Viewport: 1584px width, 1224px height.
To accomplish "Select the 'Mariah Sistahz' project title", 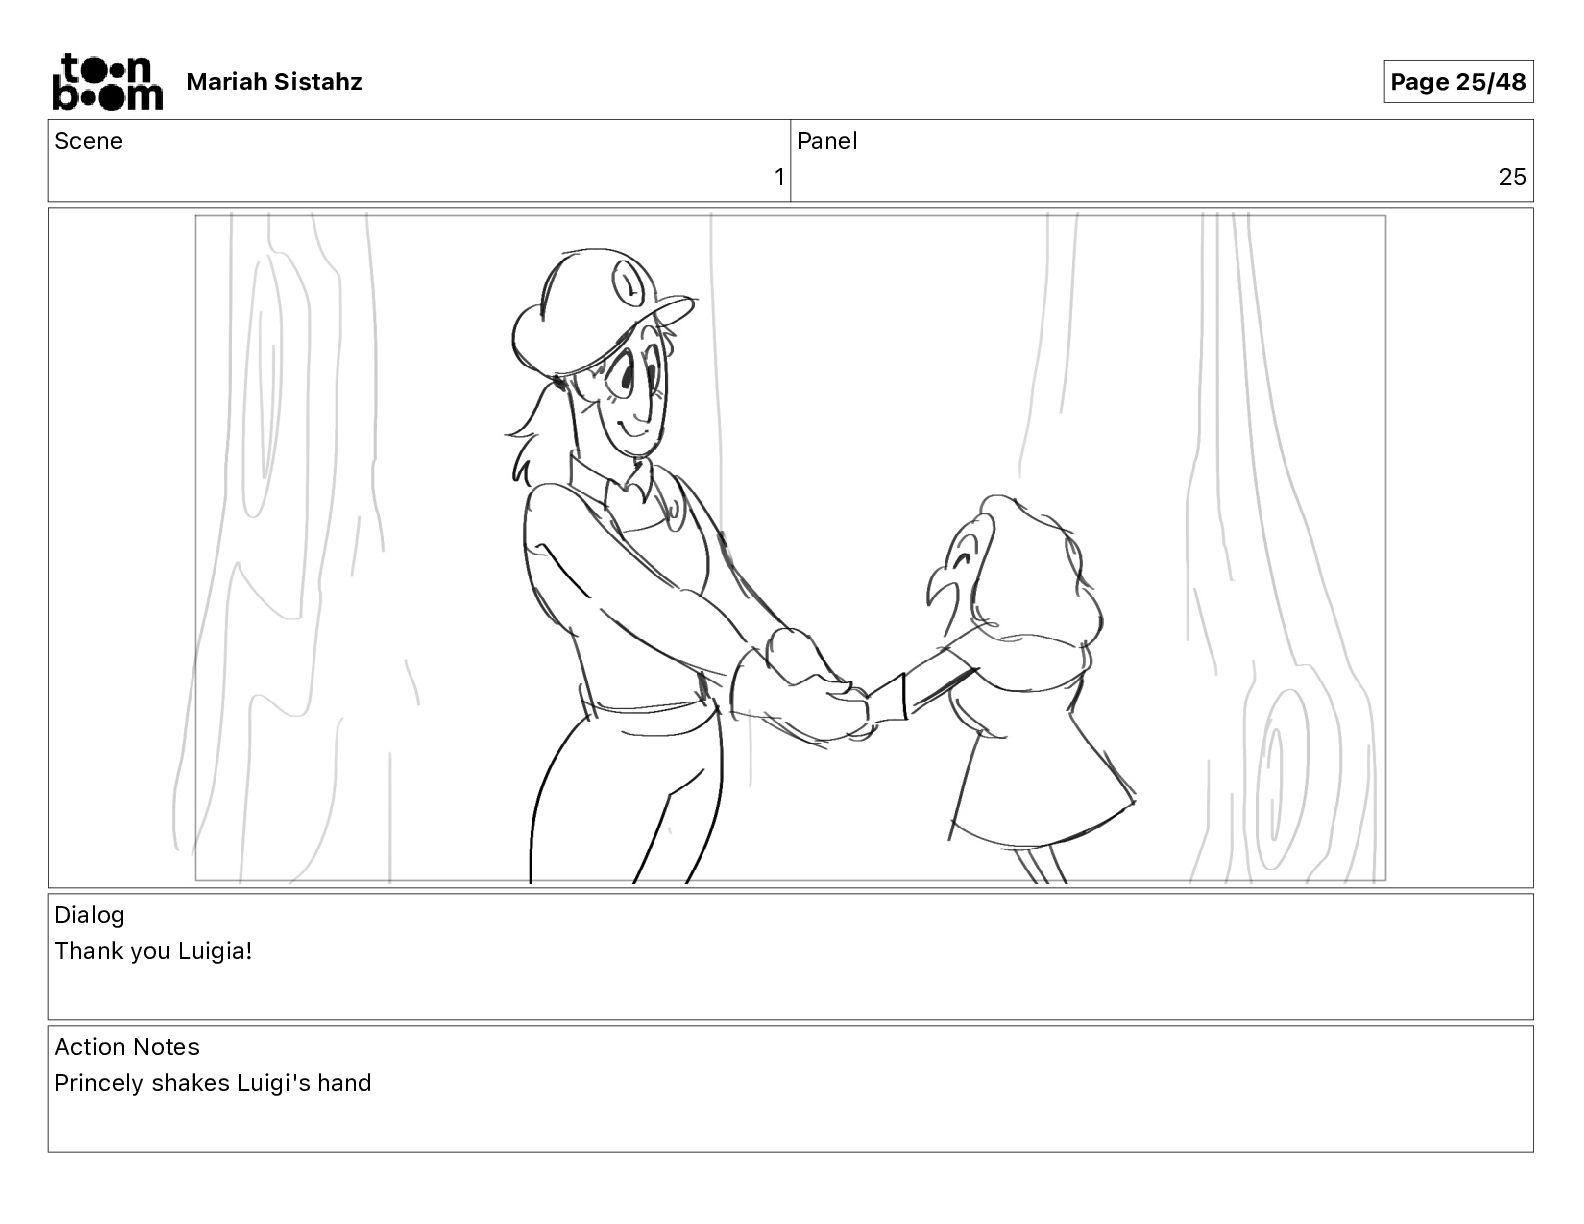I will click(274, 82).
